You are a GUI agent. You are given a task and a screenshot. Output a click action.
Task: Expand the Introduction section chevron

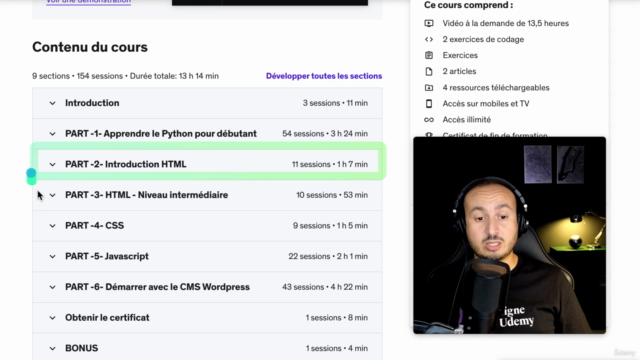click(x=52, y=103)
